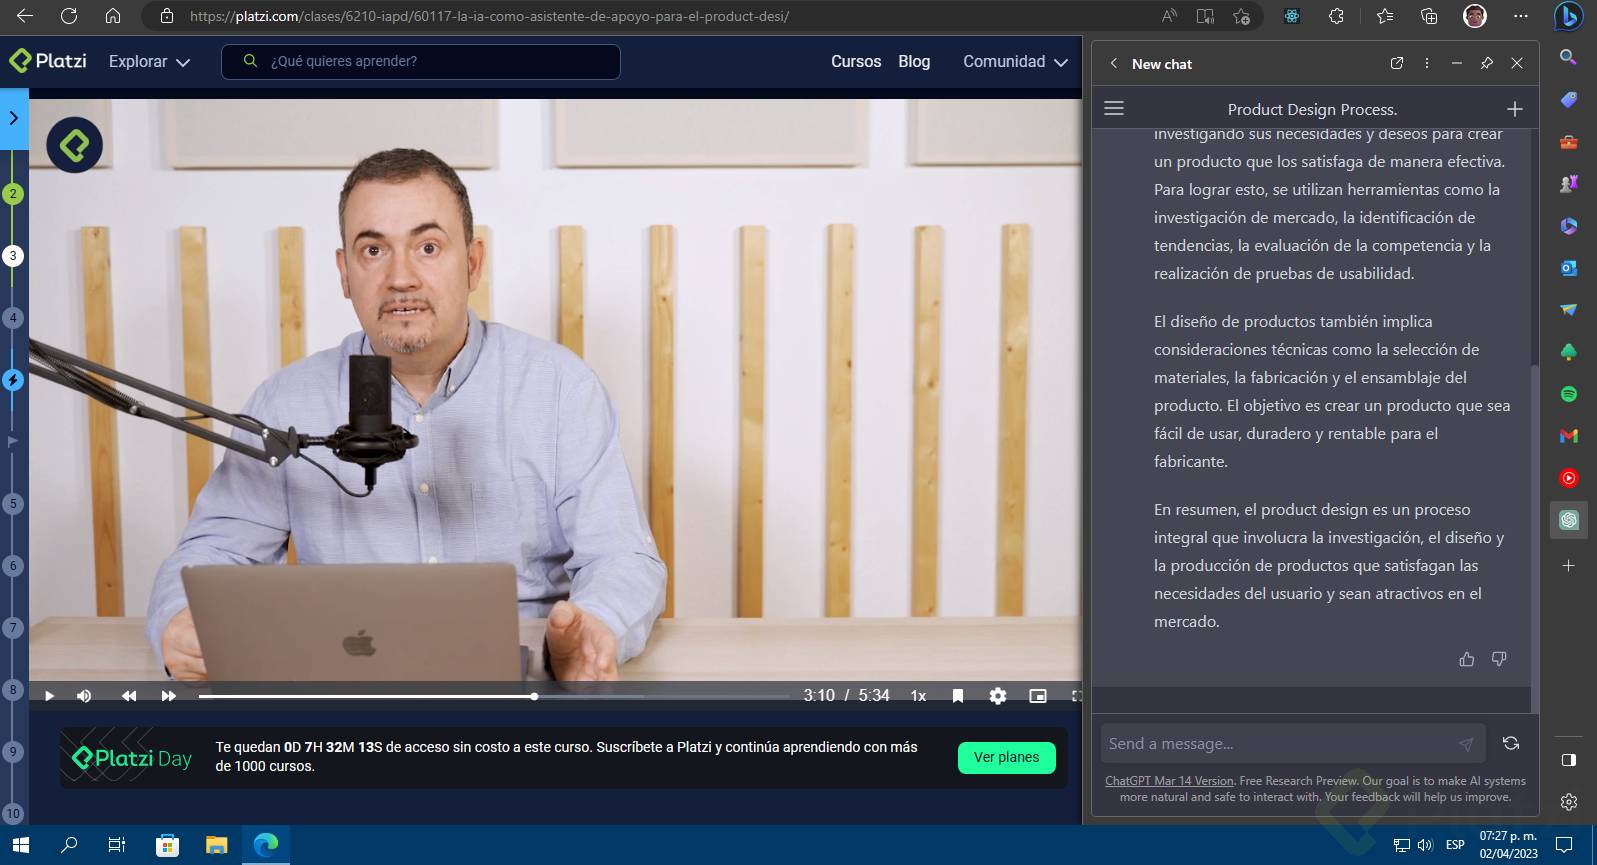The height and width of the screenshot is (865, 1597).
Task: Jump to class 9 in the course timeline
Action: pyautogui.click(x=13, y=752)
